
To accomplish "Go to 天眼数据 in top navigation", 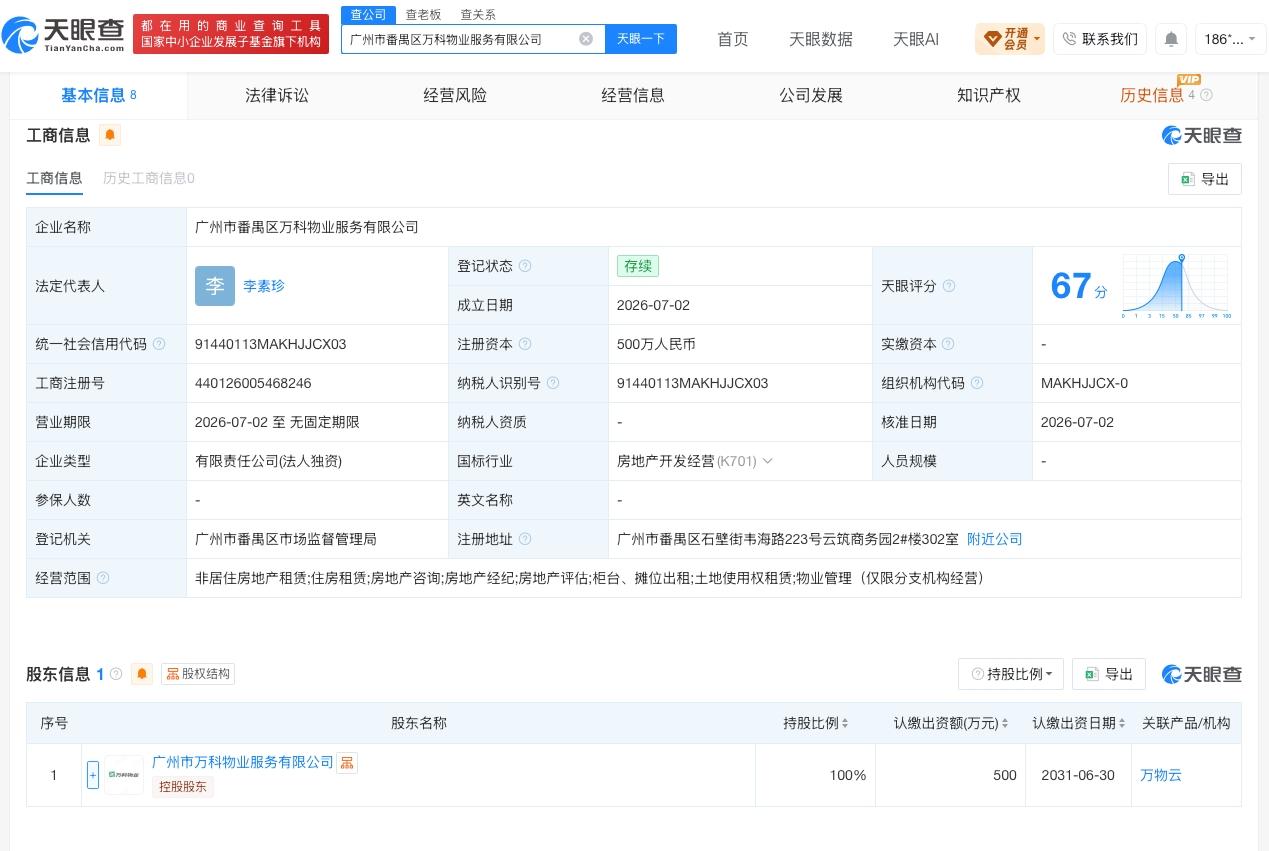I will coord(821,39).
